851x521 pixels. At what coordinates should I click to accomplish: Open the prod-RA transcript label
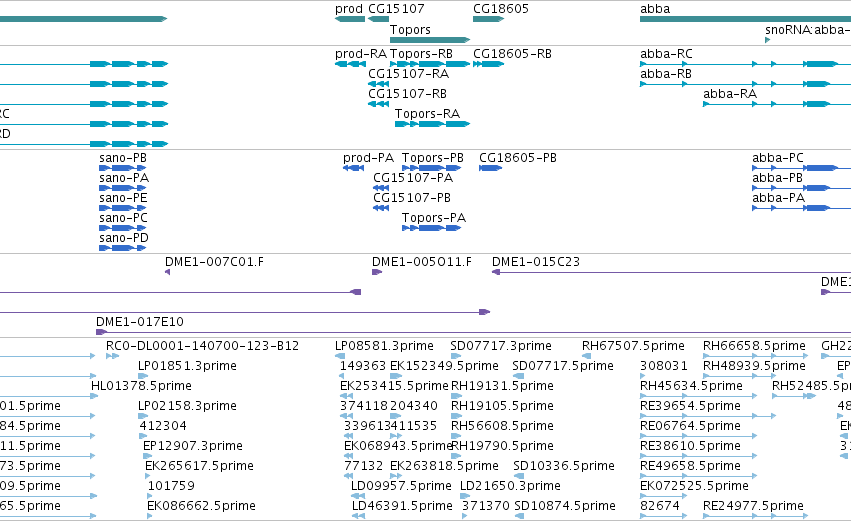[x=361, y=54]
